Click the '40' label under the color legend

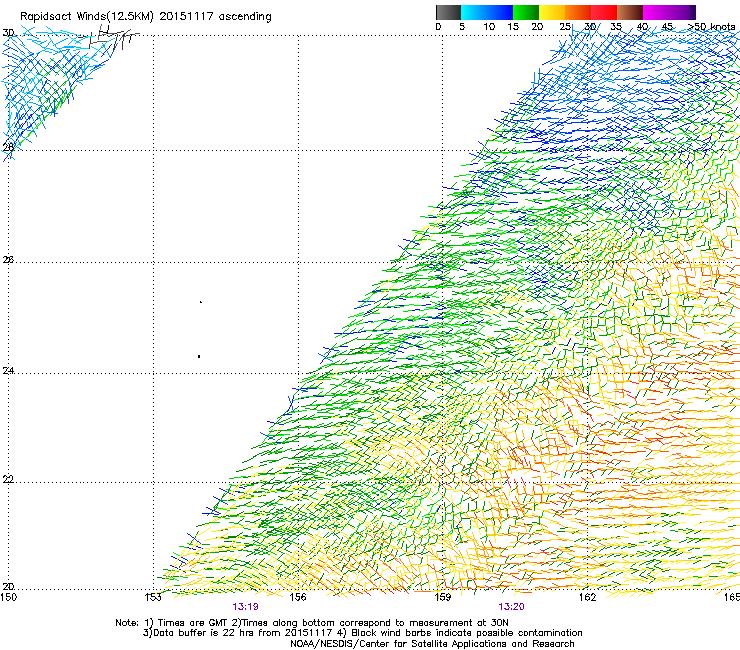(x=642, y=27)
